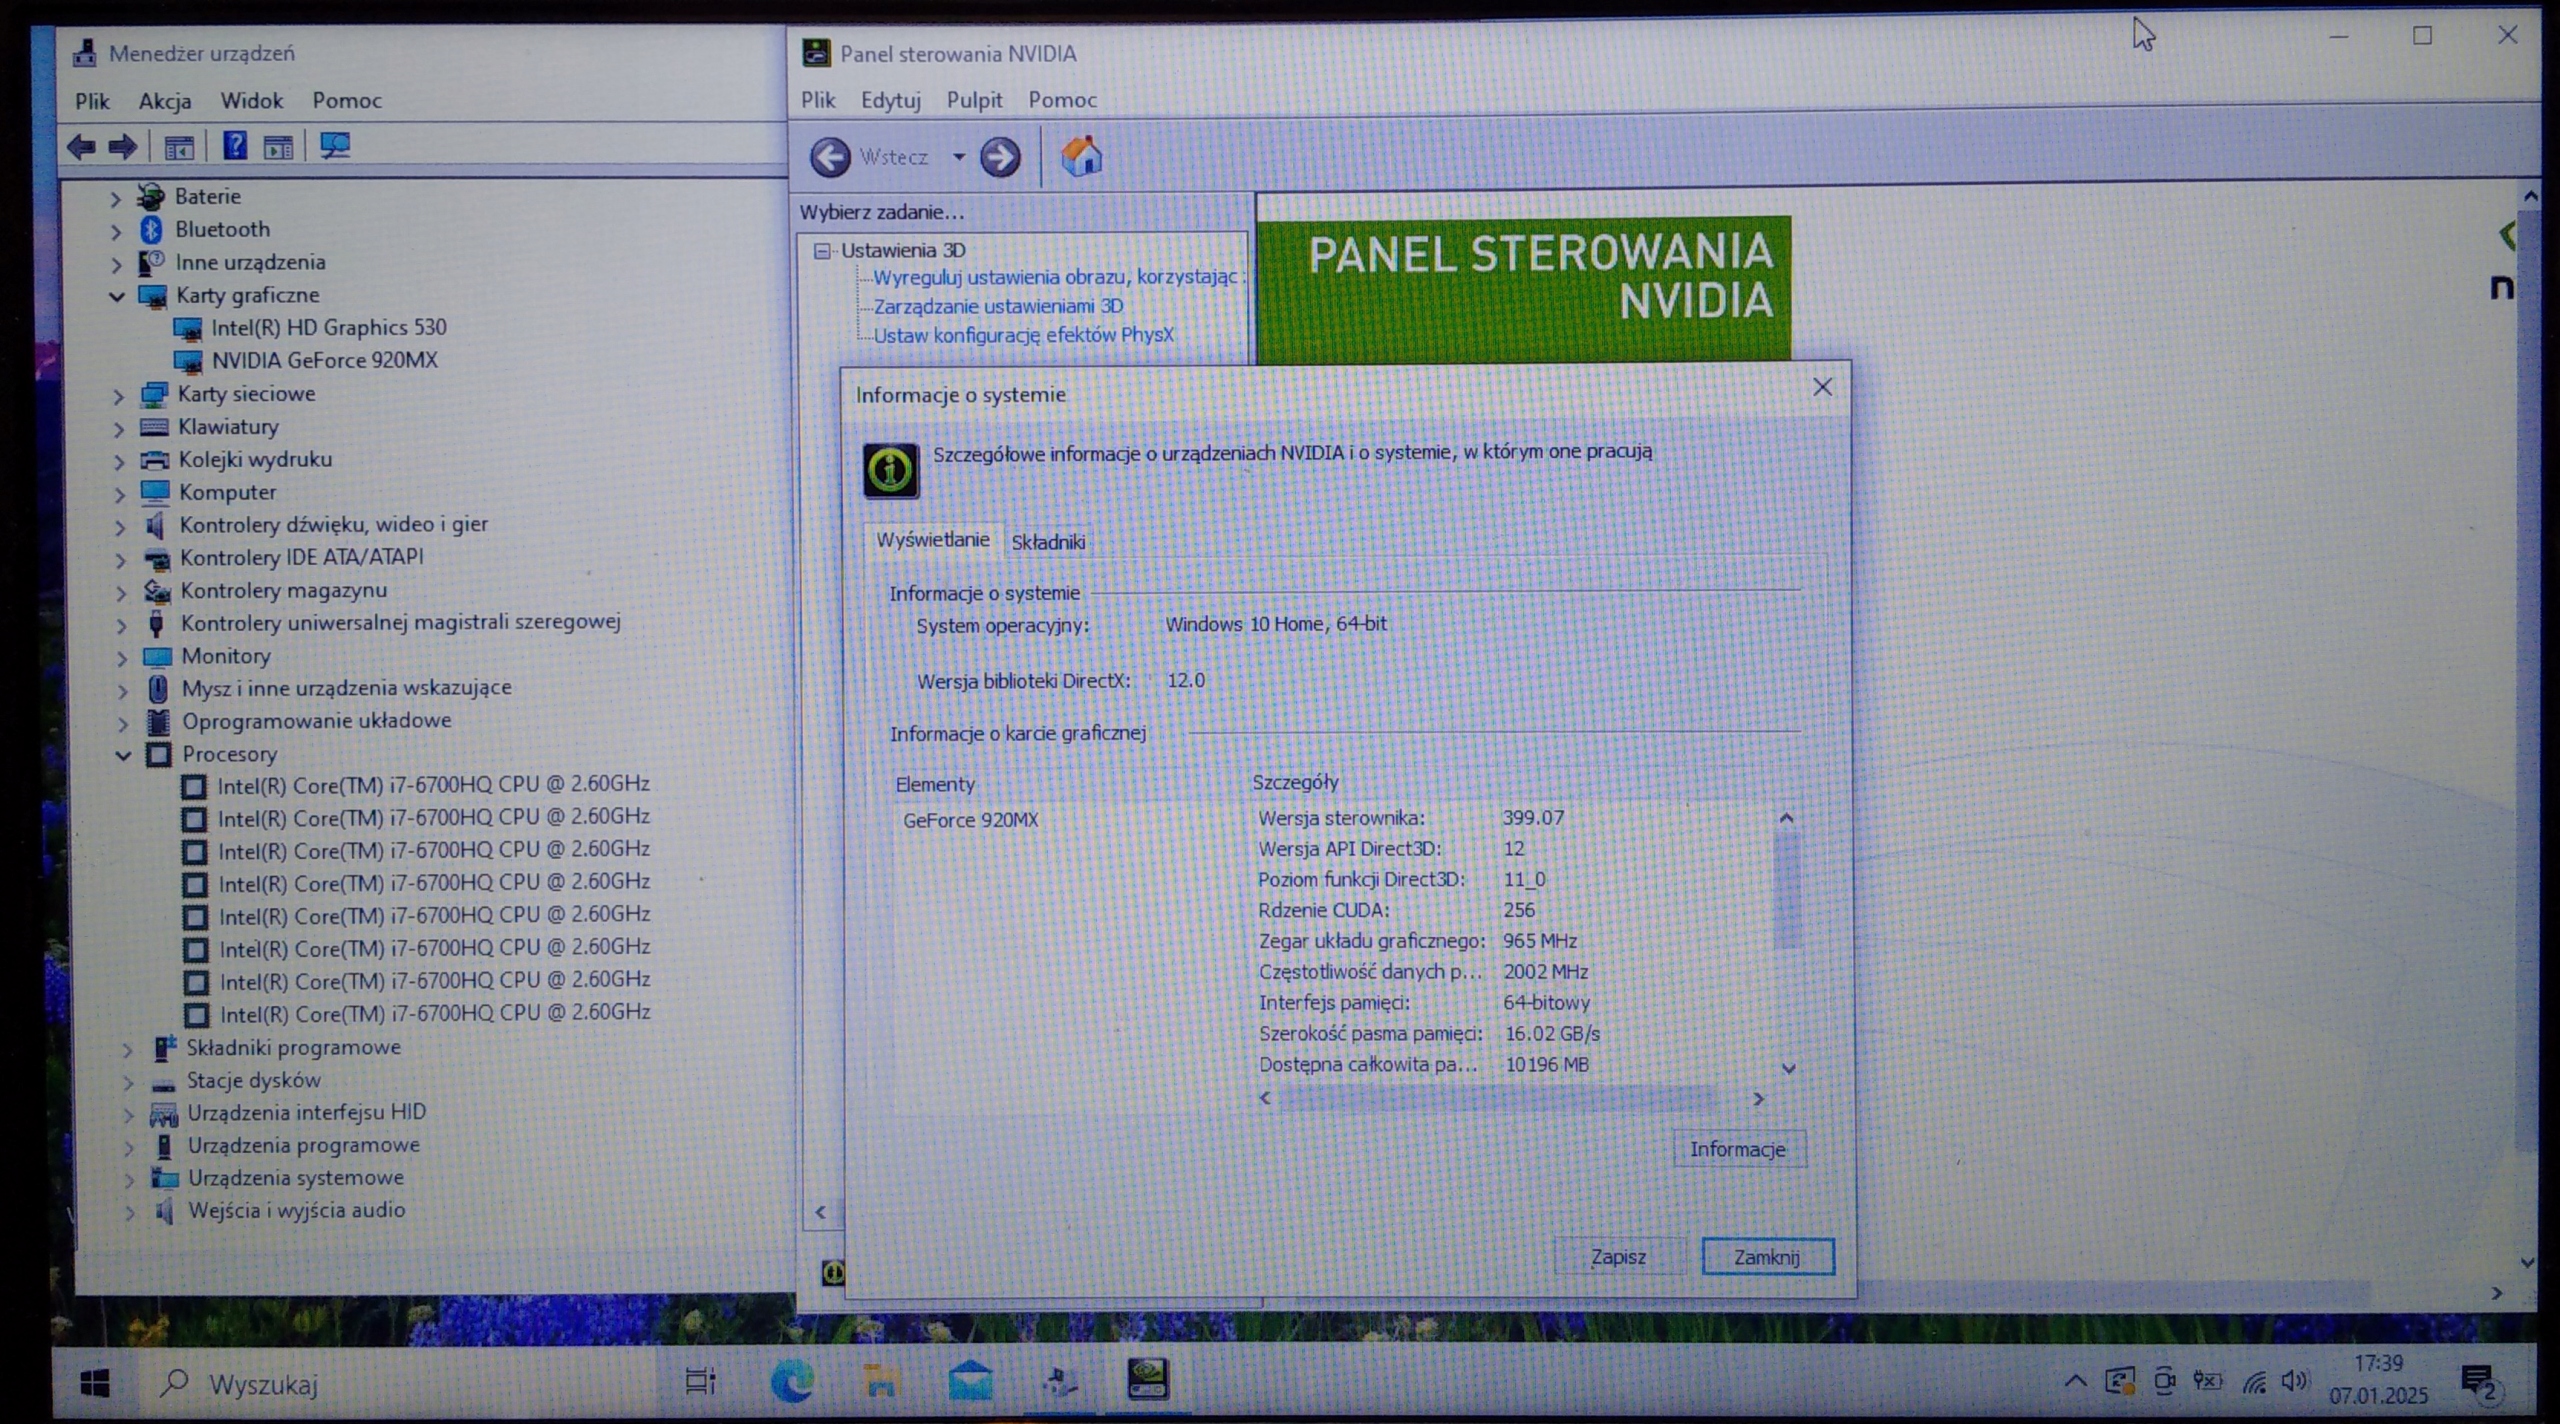Click the taskbar clock showing 17:39

[2377, 1379]
